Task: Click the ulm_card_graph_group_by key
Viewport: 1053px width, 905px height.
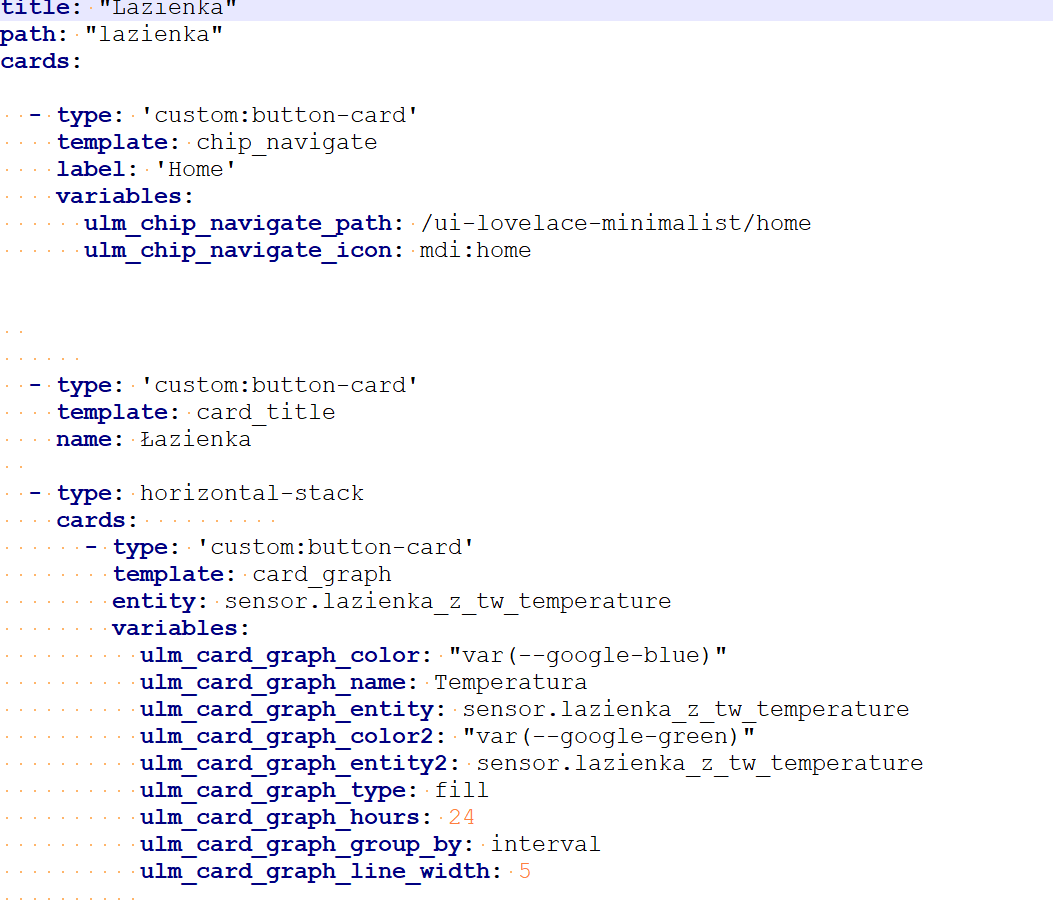Action: pyautogui.click(x=301, y=845)
